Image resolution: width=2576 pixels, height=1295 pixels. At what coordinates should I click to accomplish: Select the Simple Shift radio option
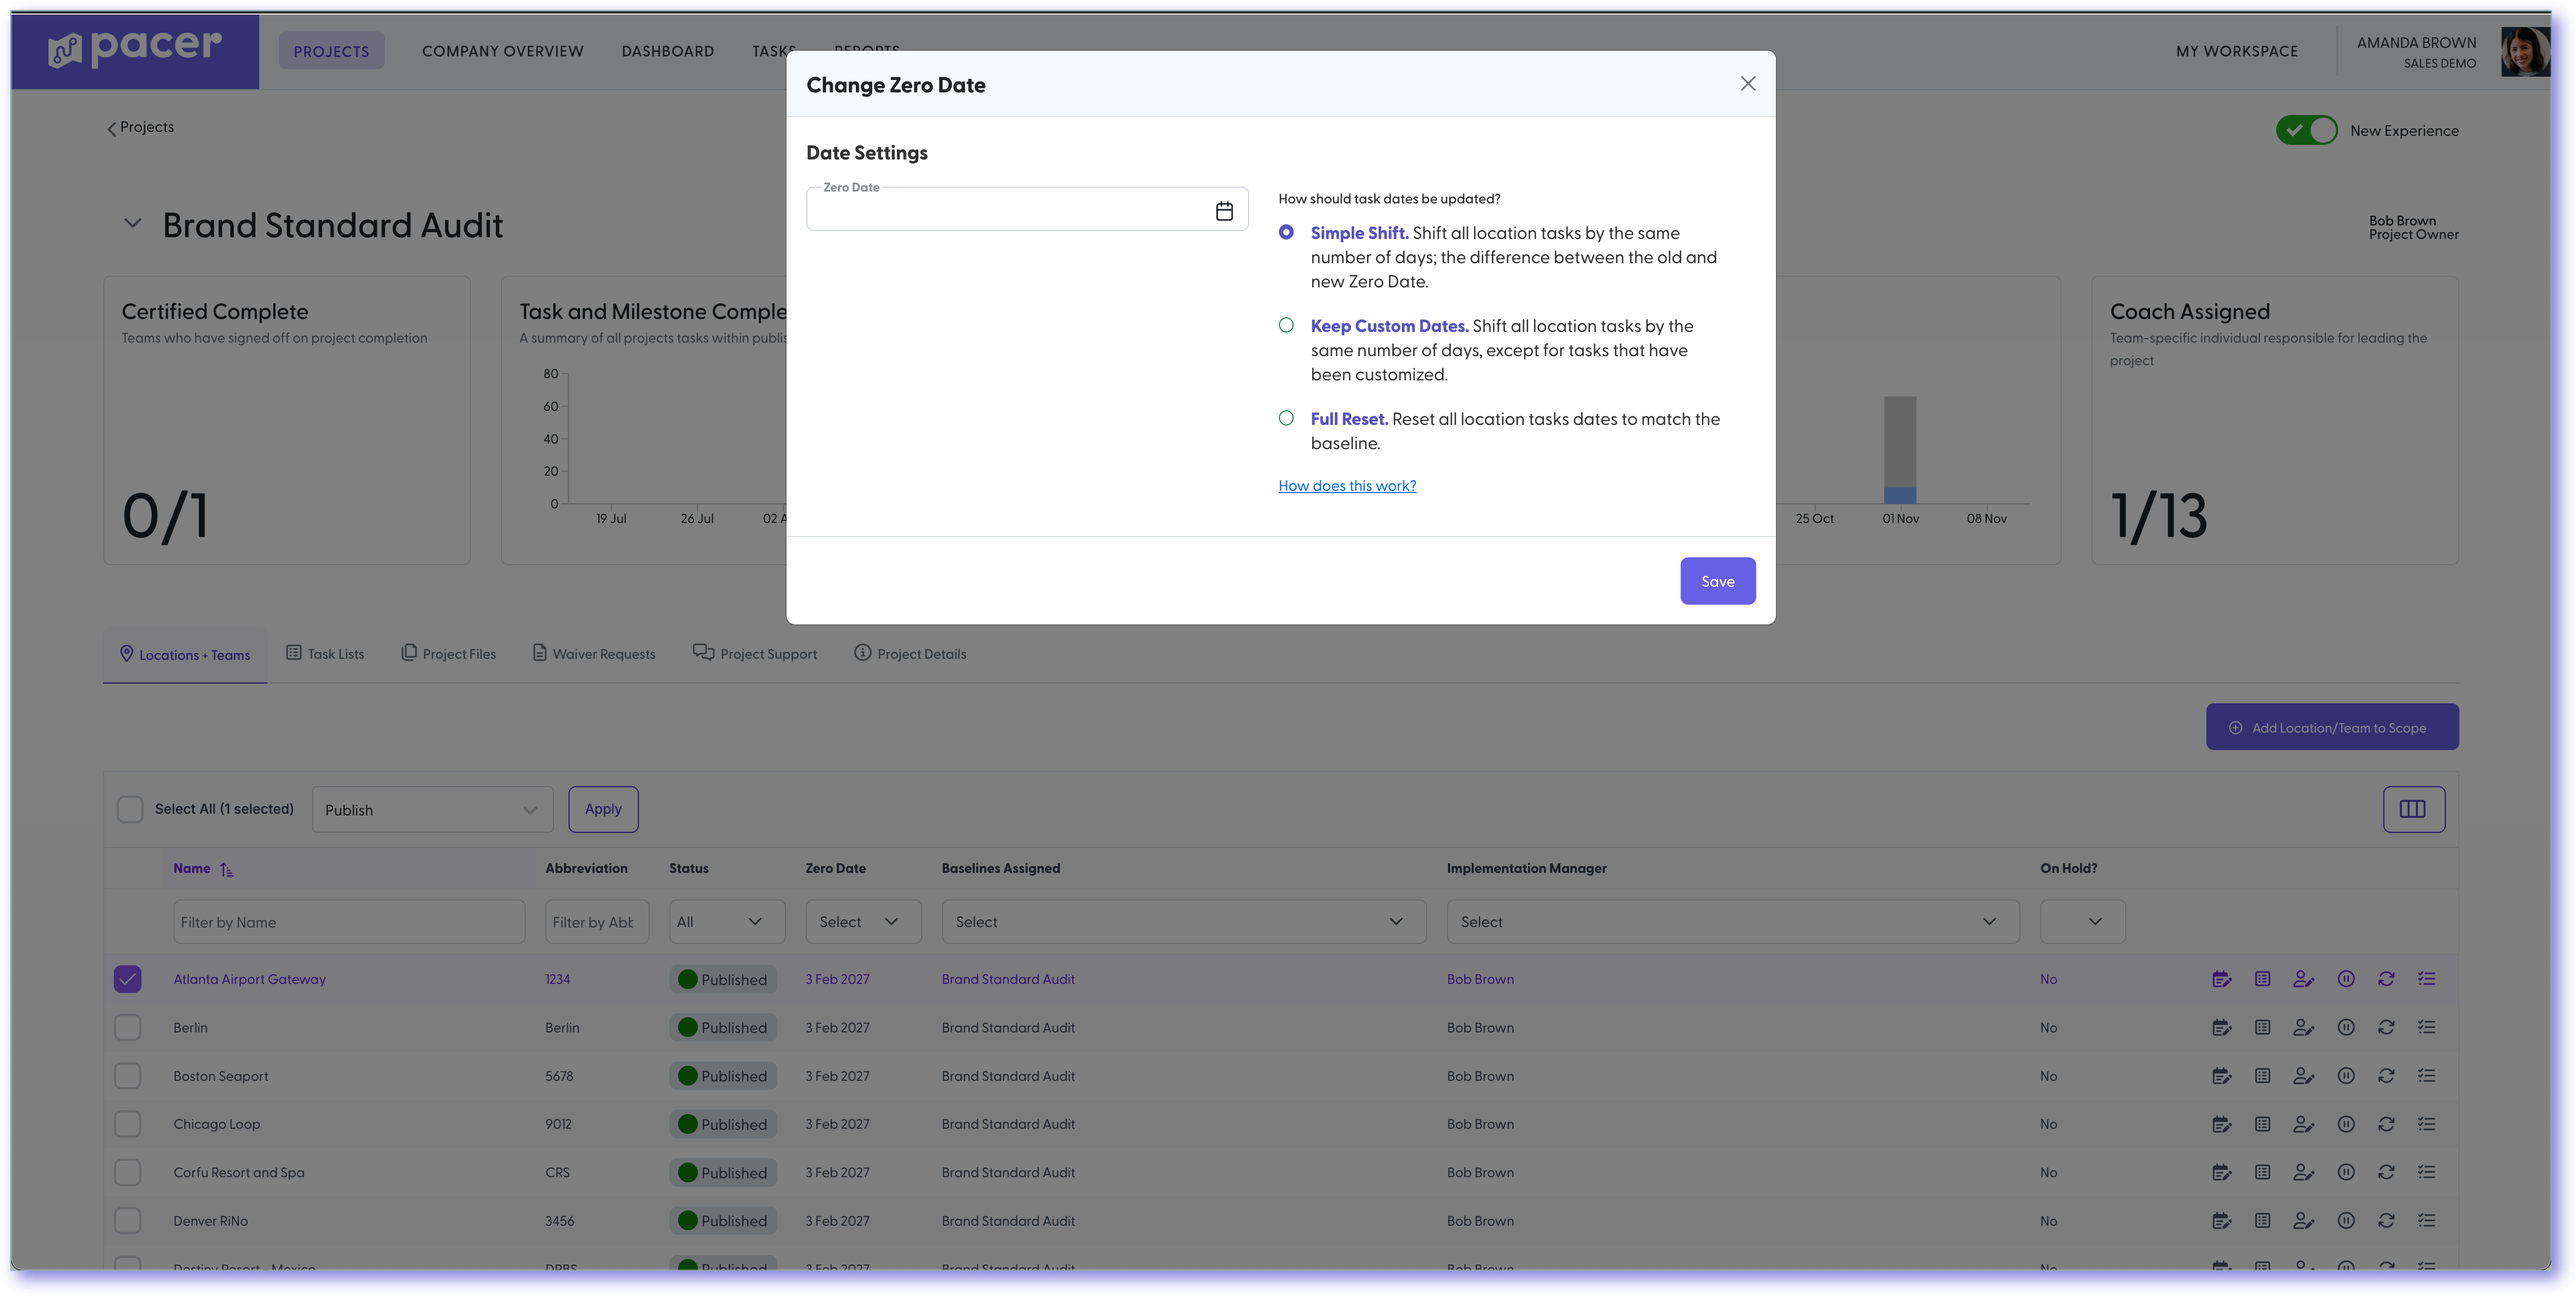click(x=1286, y=232)
